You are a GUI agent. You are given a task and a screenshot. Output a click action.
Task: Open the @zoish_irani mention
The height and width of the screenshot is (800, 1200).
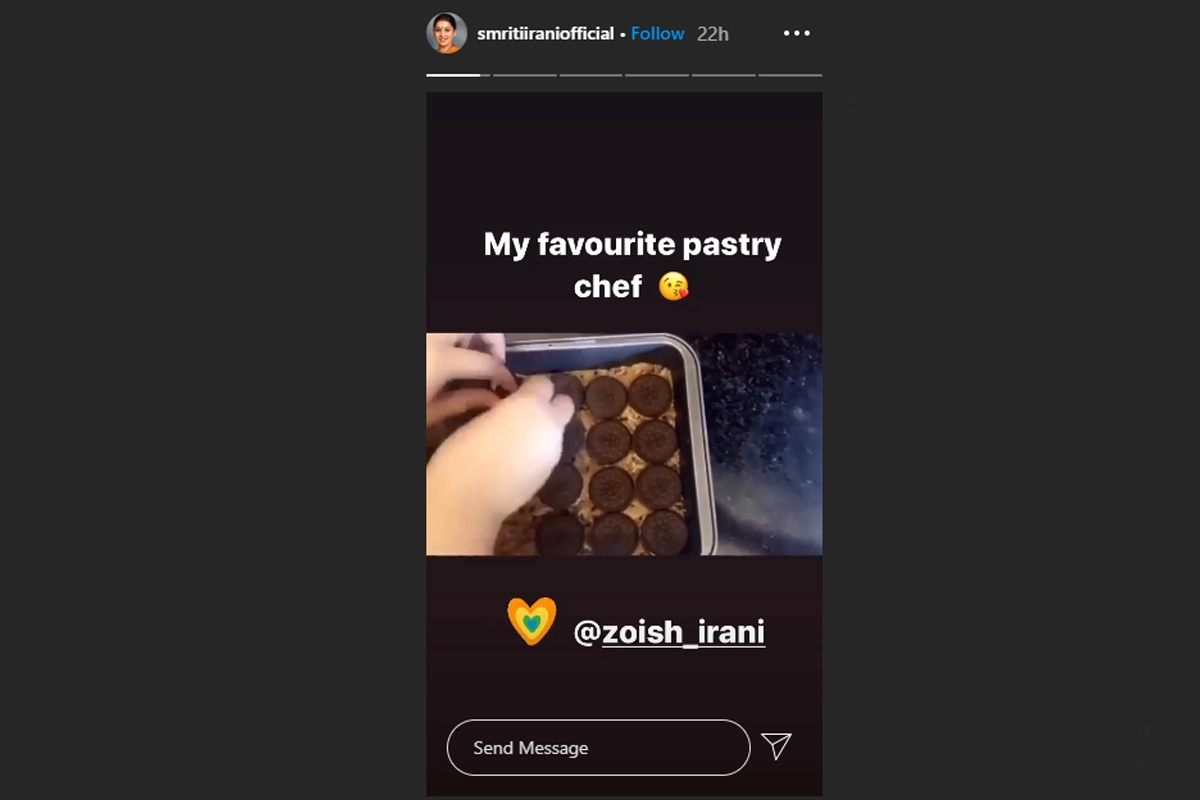669,632
